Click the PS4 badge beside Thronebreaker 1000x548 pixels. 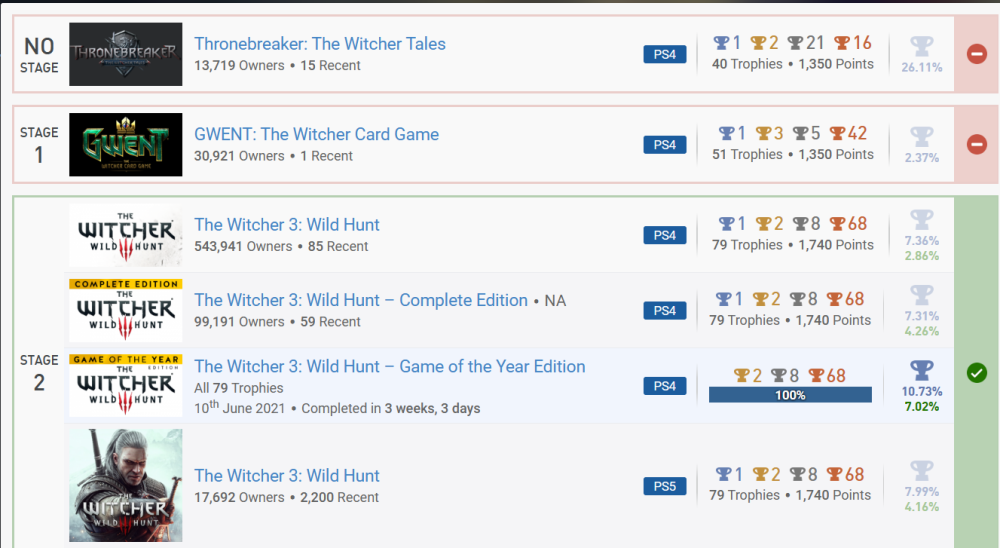(x=665, y=54)
